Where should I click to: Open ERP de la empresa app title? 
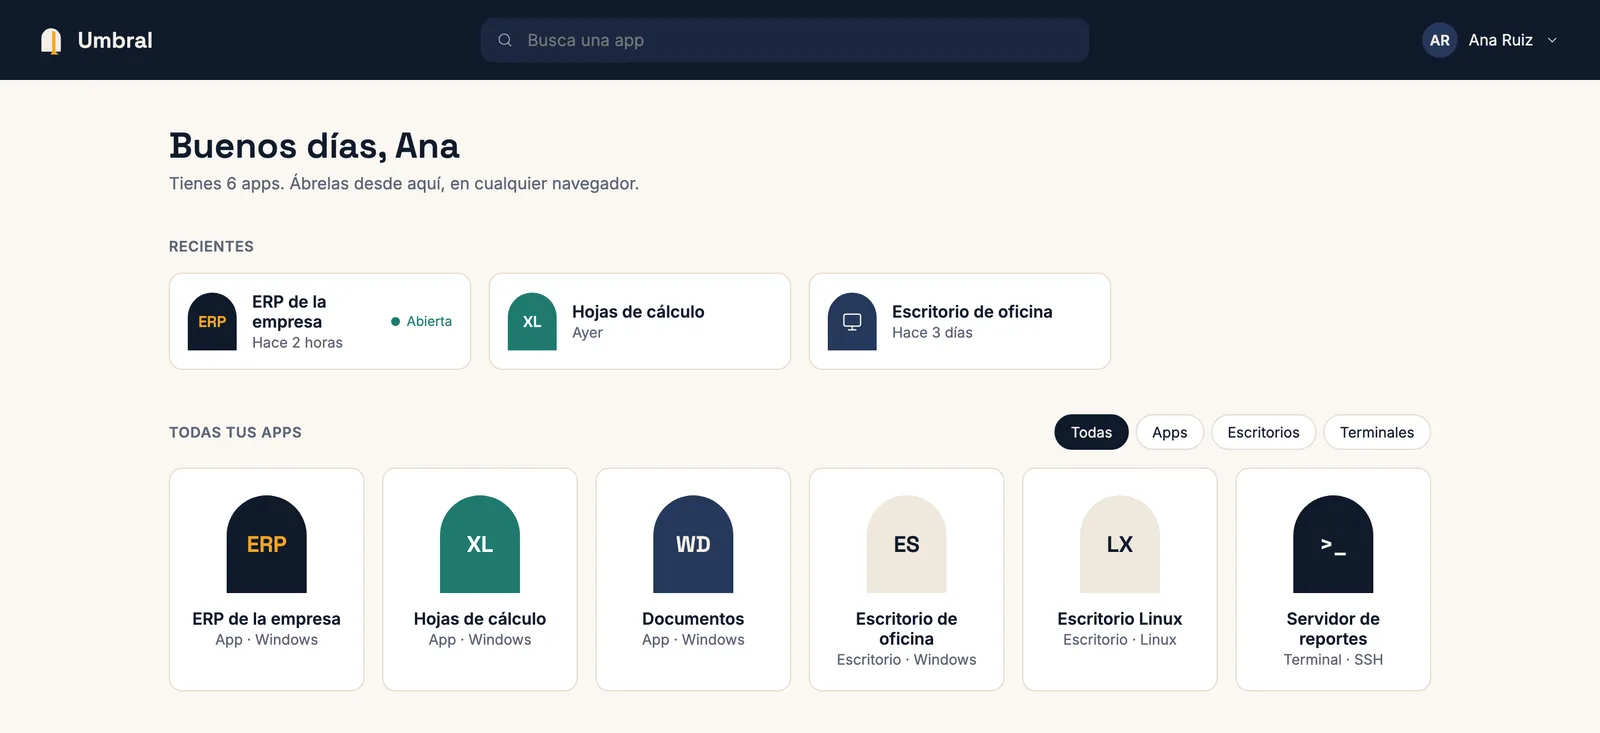267,619
